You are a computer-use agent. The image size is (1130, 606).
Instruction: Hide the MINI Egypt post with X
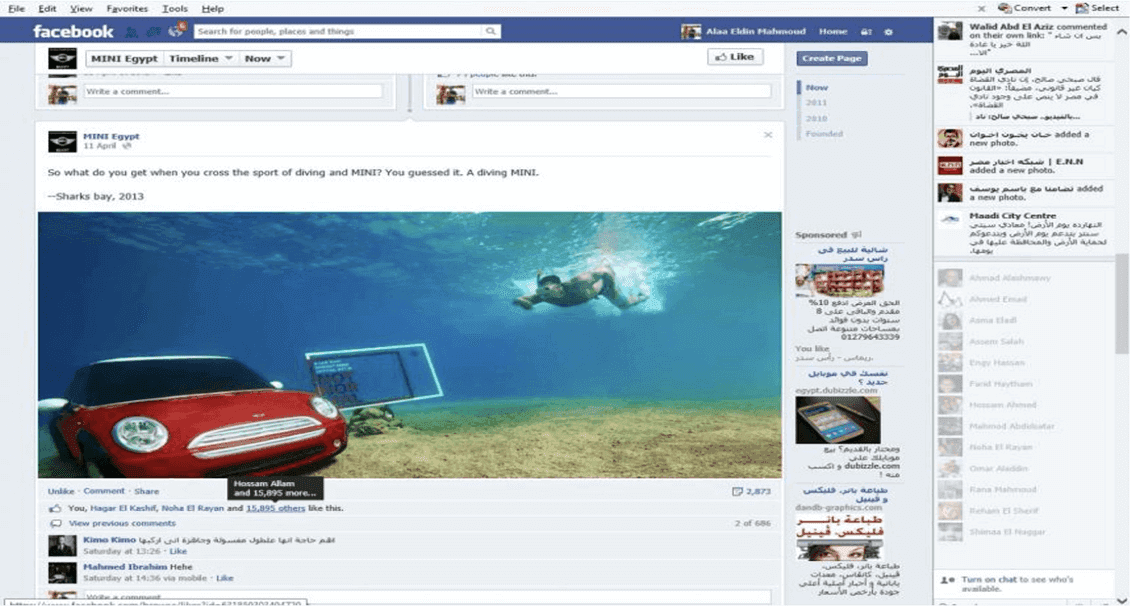[768, 135]
